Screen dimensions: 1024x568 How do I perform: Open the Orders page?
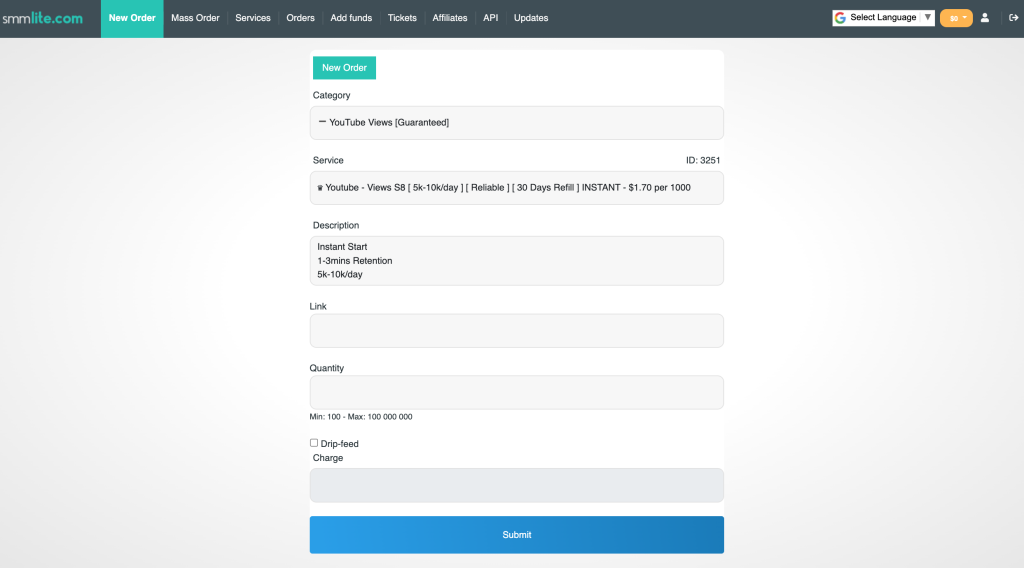pyautogui.click(x=300, y=18)
